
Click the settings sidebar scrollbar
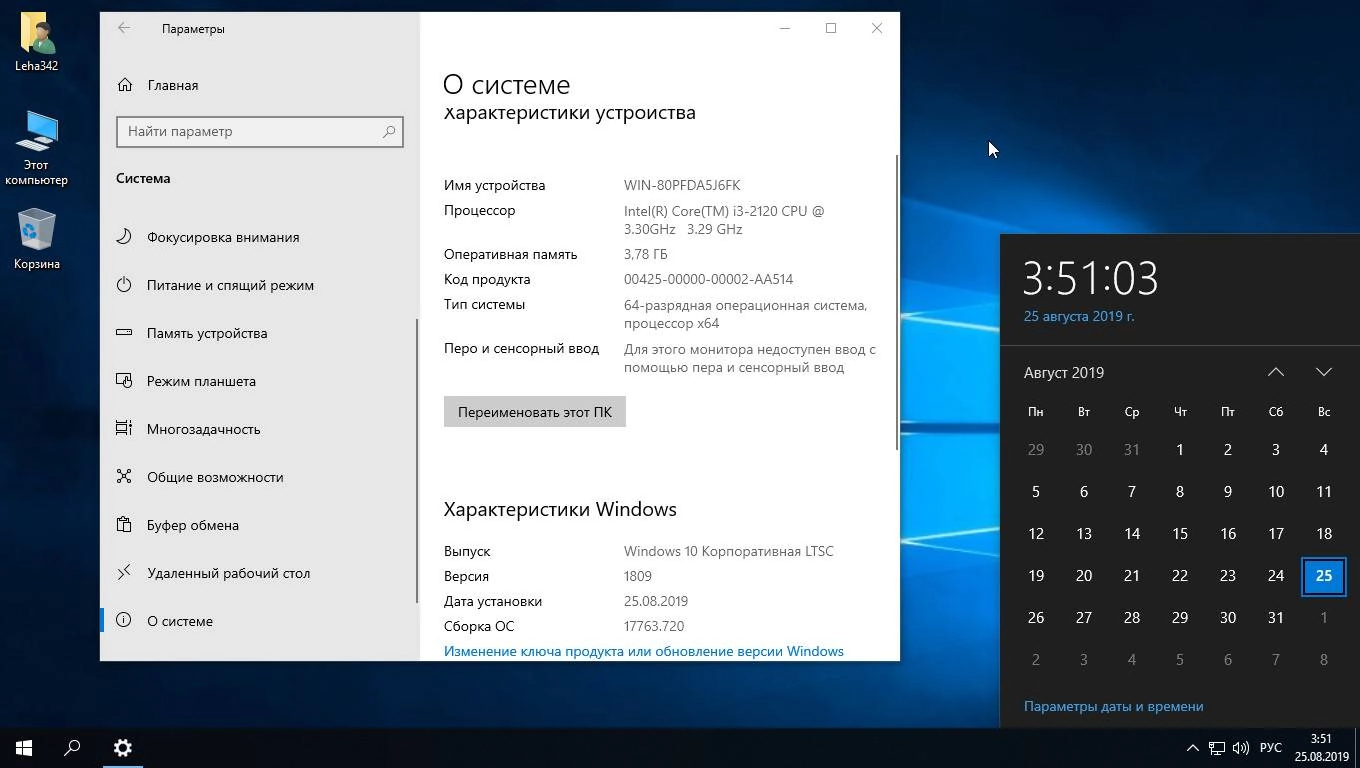tap(417, 460)
